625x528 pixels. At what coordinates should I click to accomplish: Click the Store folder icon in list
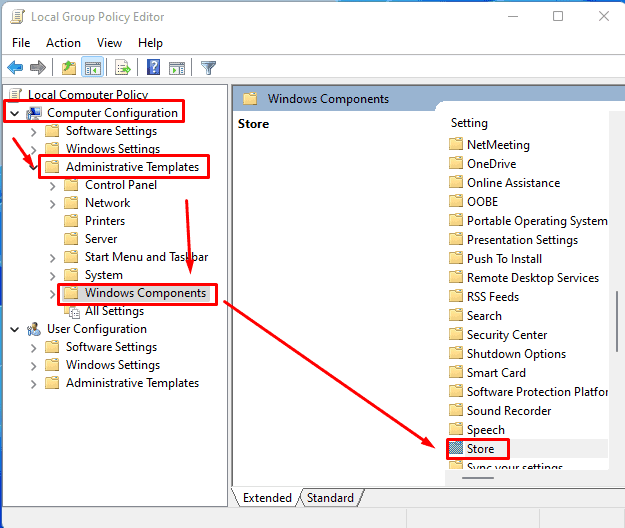456,448
